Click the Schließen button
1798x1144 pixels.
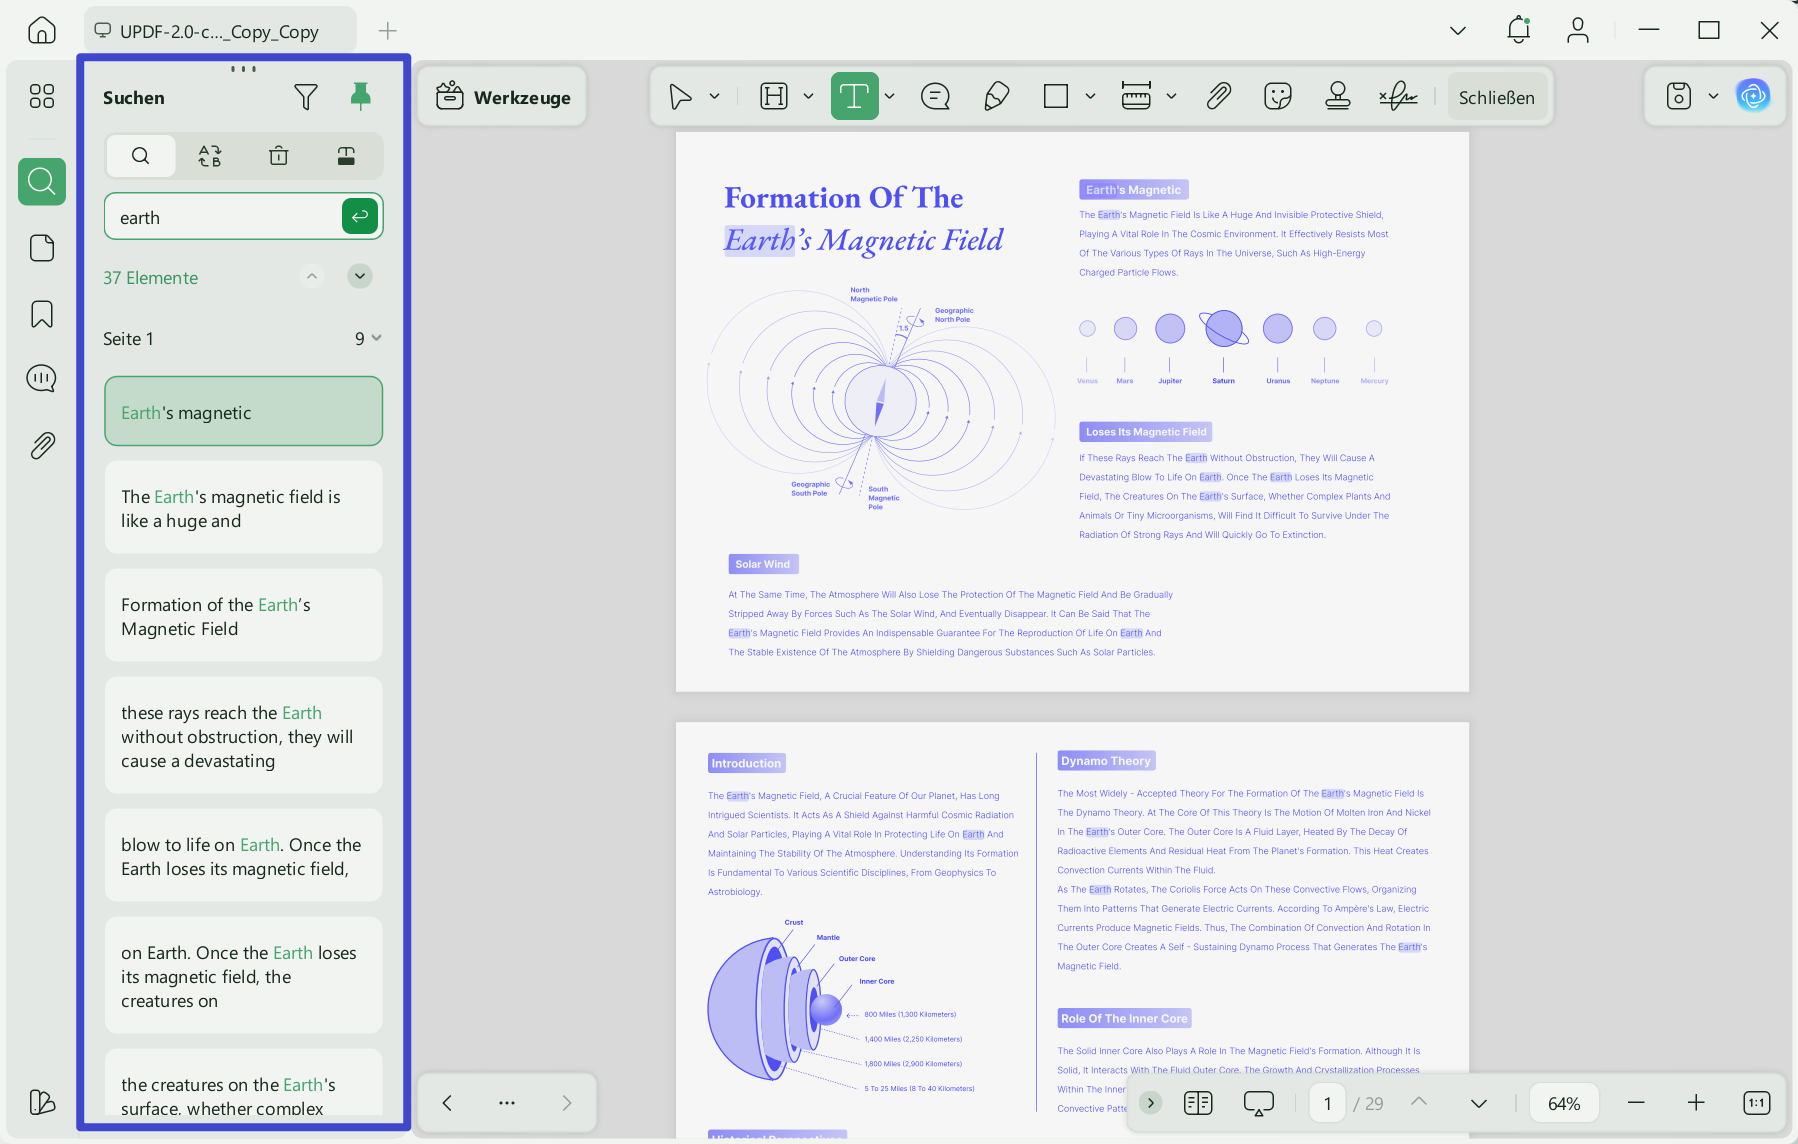(x=1497, y=97)
